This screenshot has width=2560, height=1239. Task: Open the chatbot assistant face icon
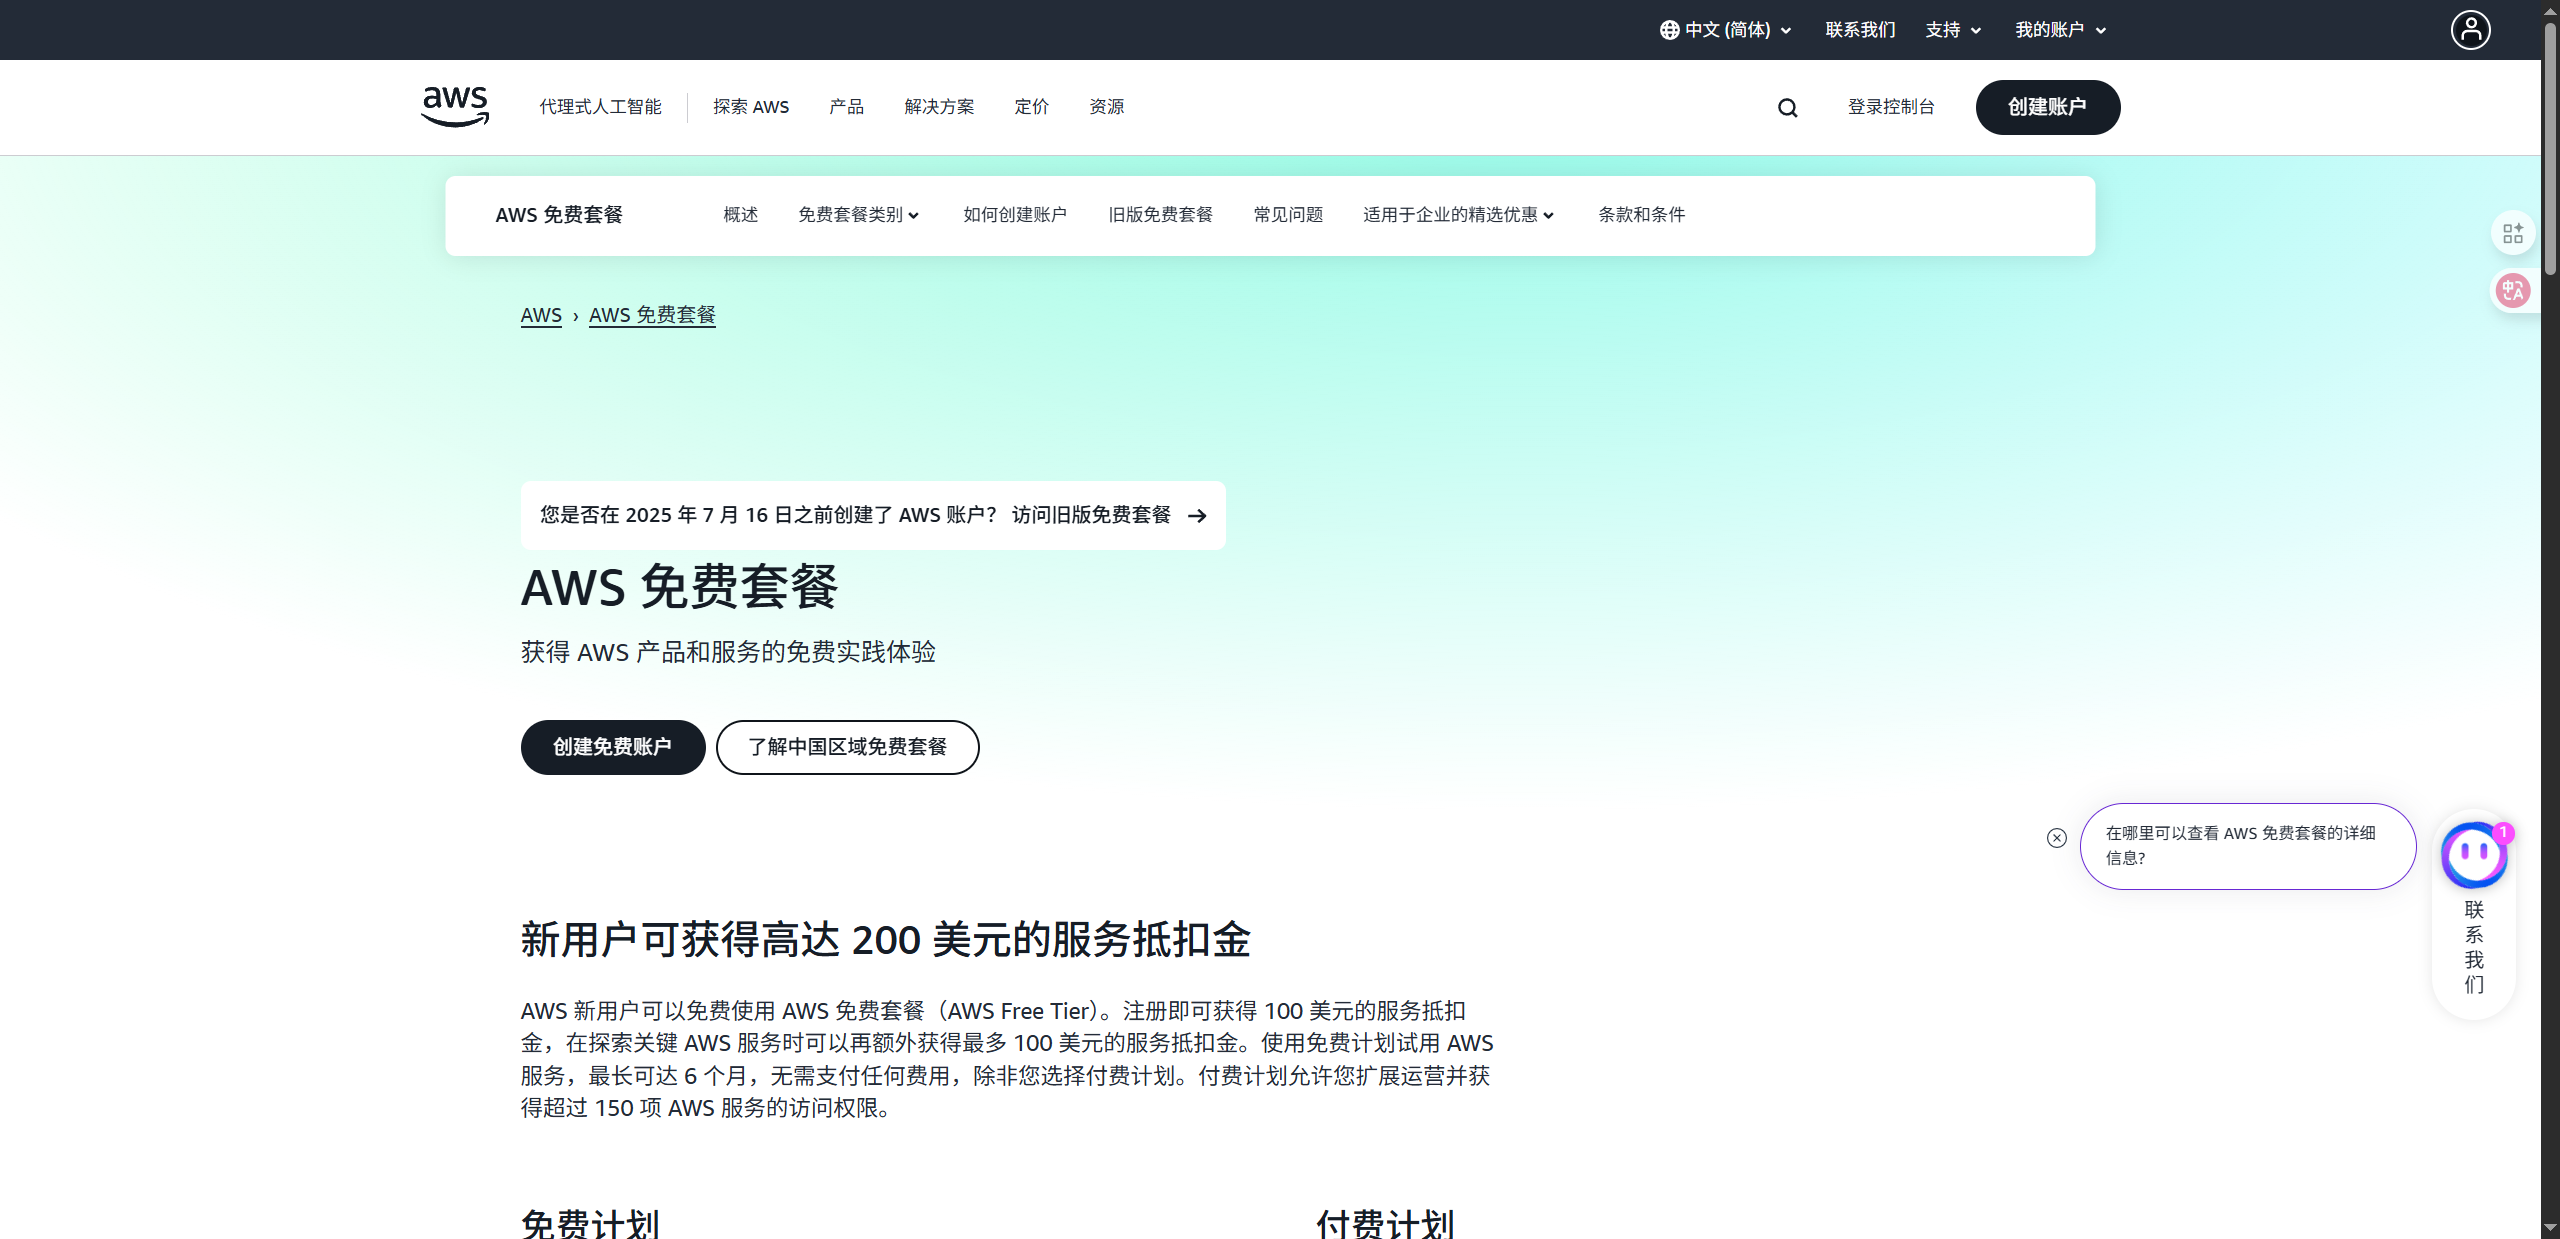coord(2473,855)
